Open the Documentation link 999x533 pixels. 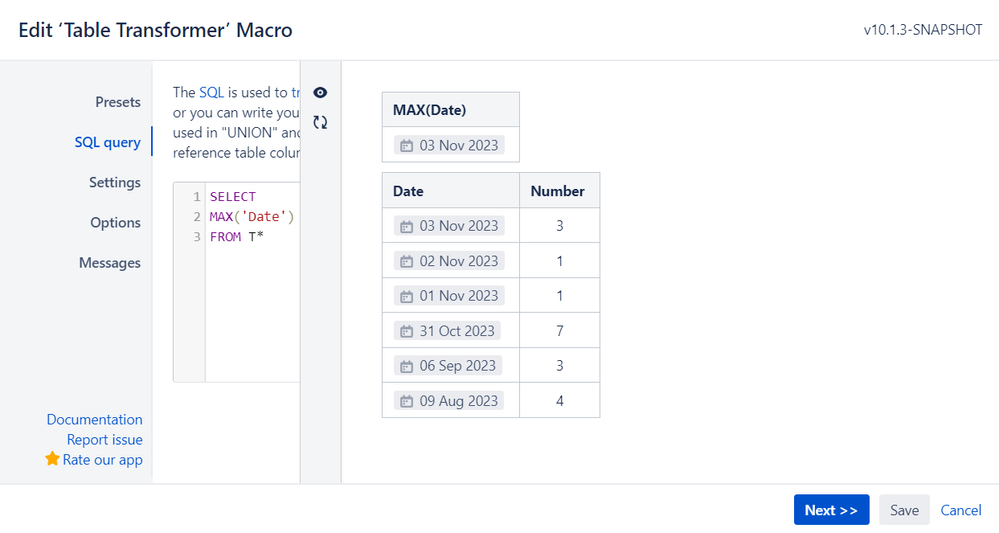94,419
